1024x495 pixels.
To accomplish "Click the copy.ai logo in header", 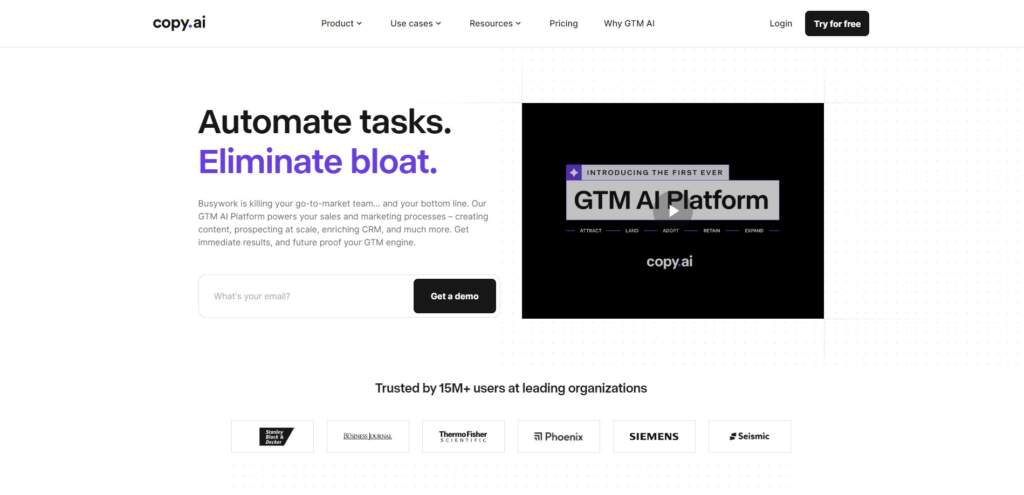I will click(179, 23).
